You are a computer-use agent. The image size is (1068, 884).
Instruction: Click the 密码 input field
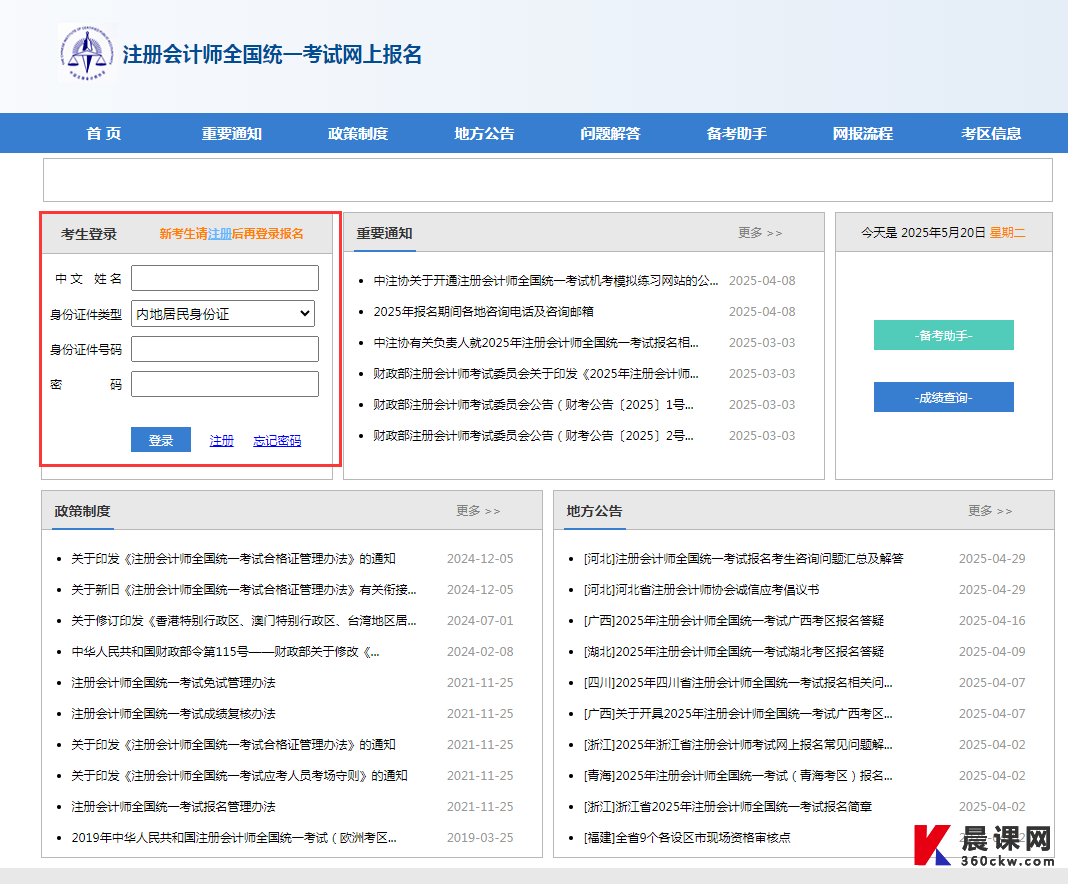(225, 384)
